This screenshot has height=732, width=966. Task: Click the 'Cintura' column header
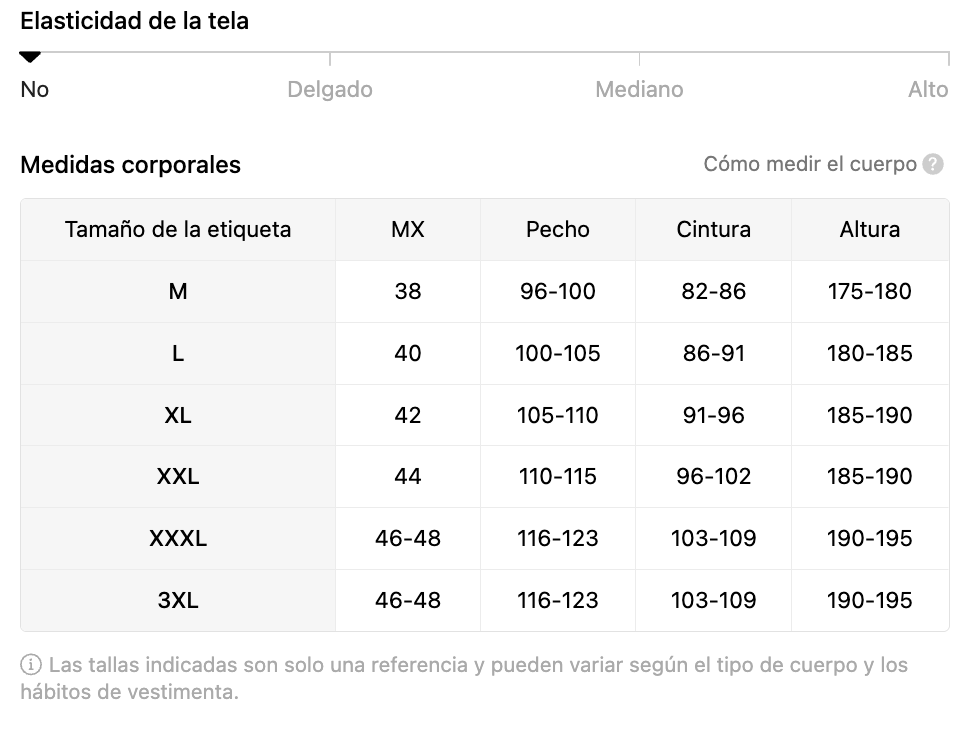[714, 230]
